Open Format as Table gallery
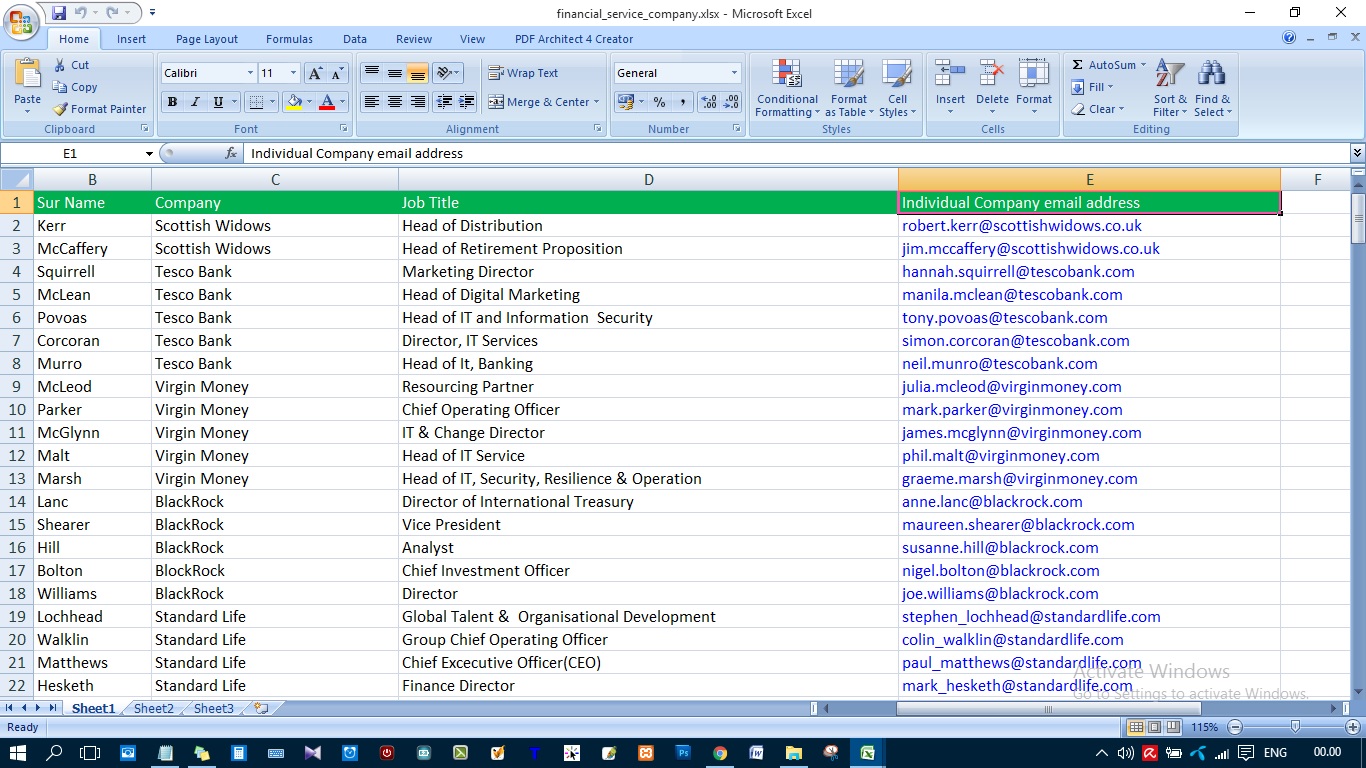This screenshot has height=768, width=1366. (x=848, y=88)
